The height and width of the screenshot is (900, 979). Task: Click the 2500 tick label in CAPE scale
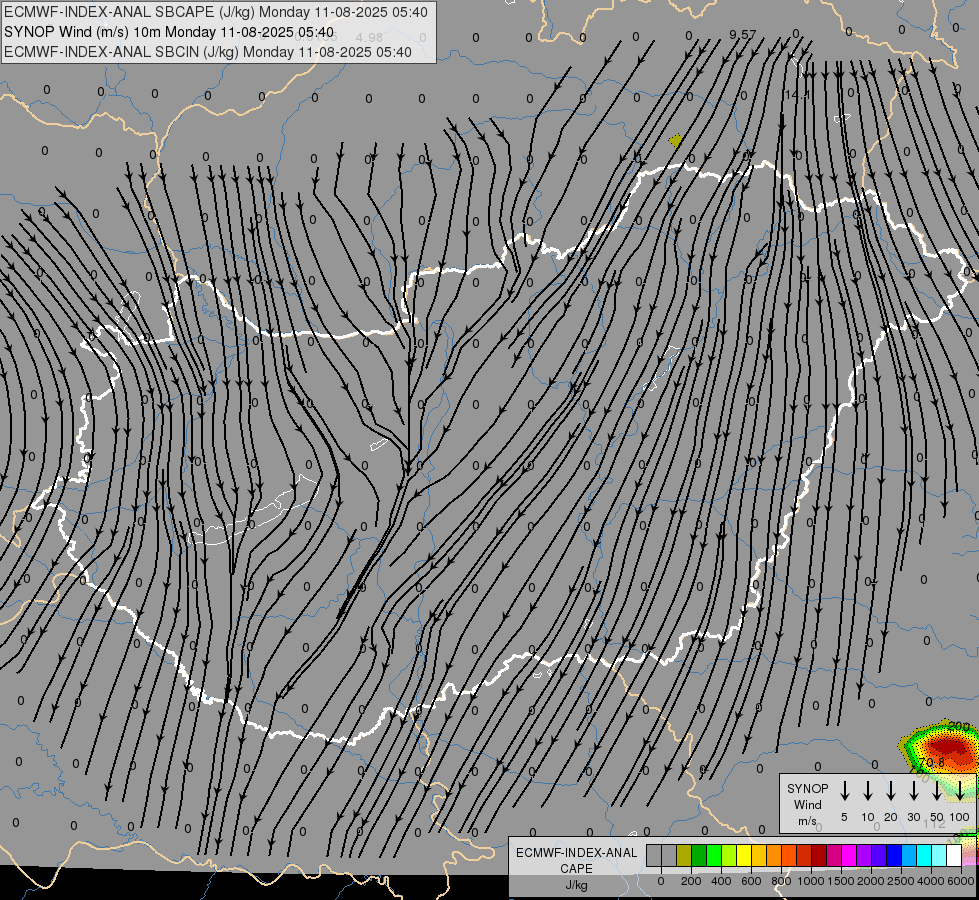coord(901,881)
